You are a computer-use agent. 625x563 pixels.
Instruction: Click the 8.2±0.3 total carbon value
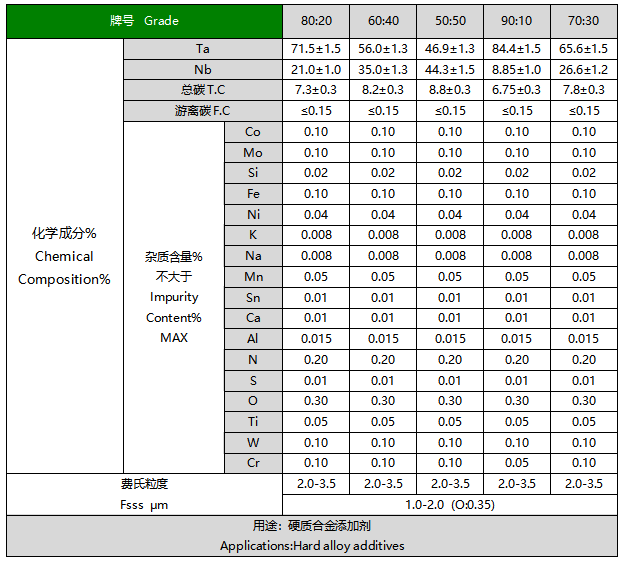(x=383, y=90)
